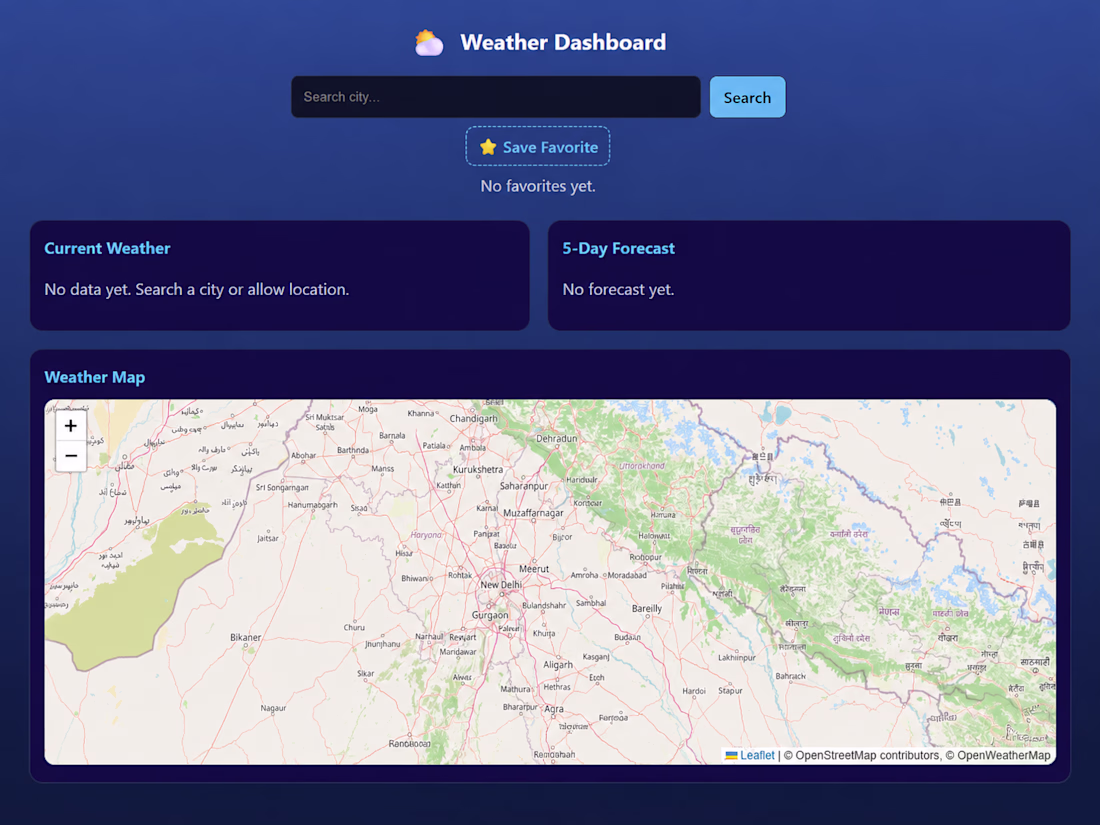Click Bikaner label on the map
Image resolution: width=1100 pixels, height=825 pixels.
(246, 638)
